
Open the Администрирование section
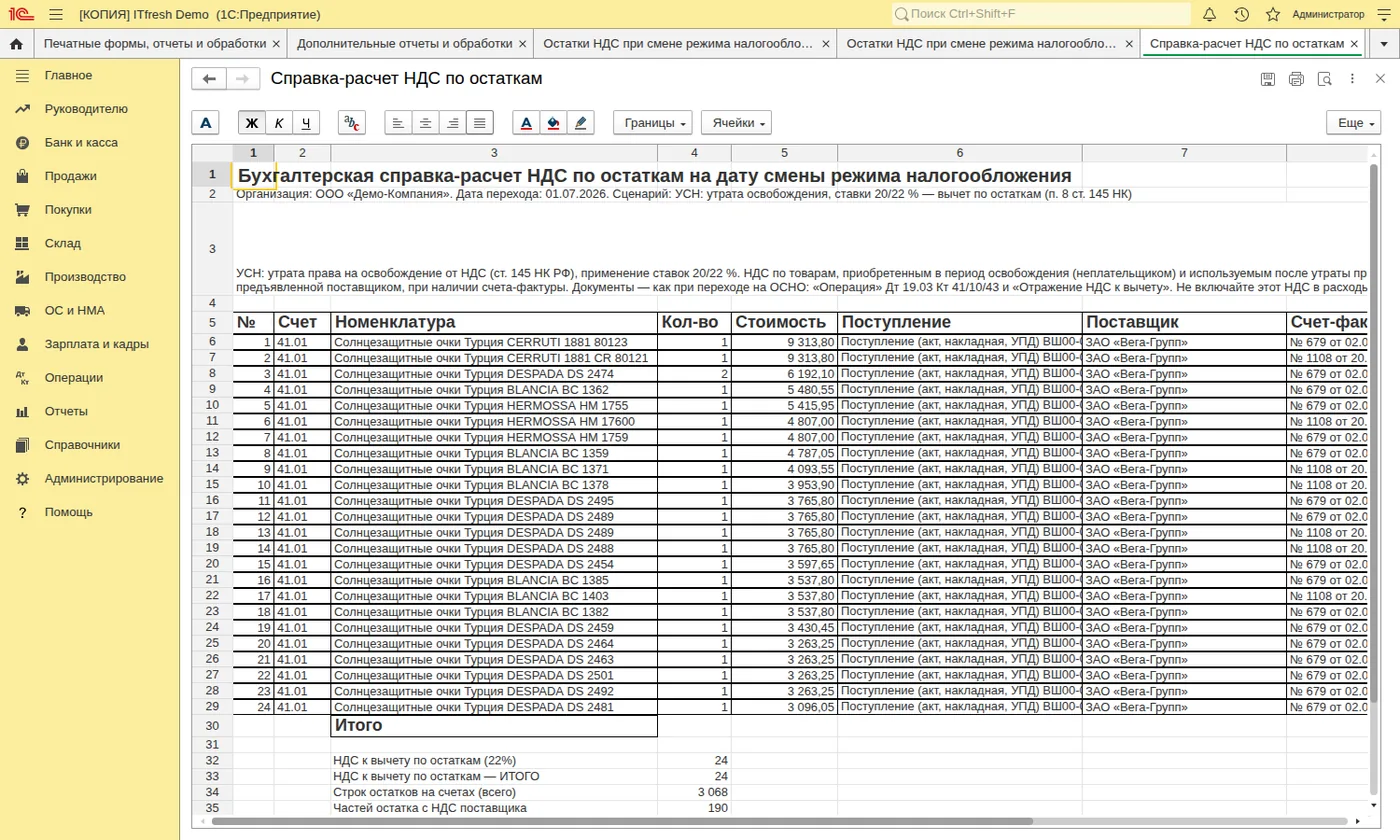[x=104, y=478]
